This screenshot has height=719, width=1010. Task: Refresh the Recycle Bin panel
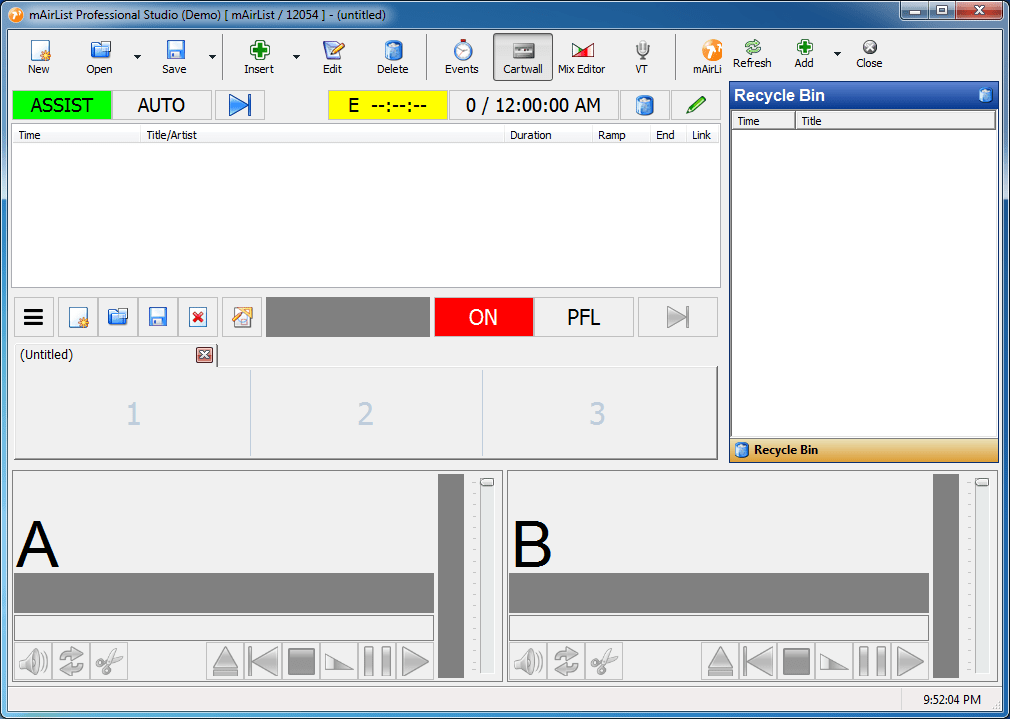click(752, 54)
